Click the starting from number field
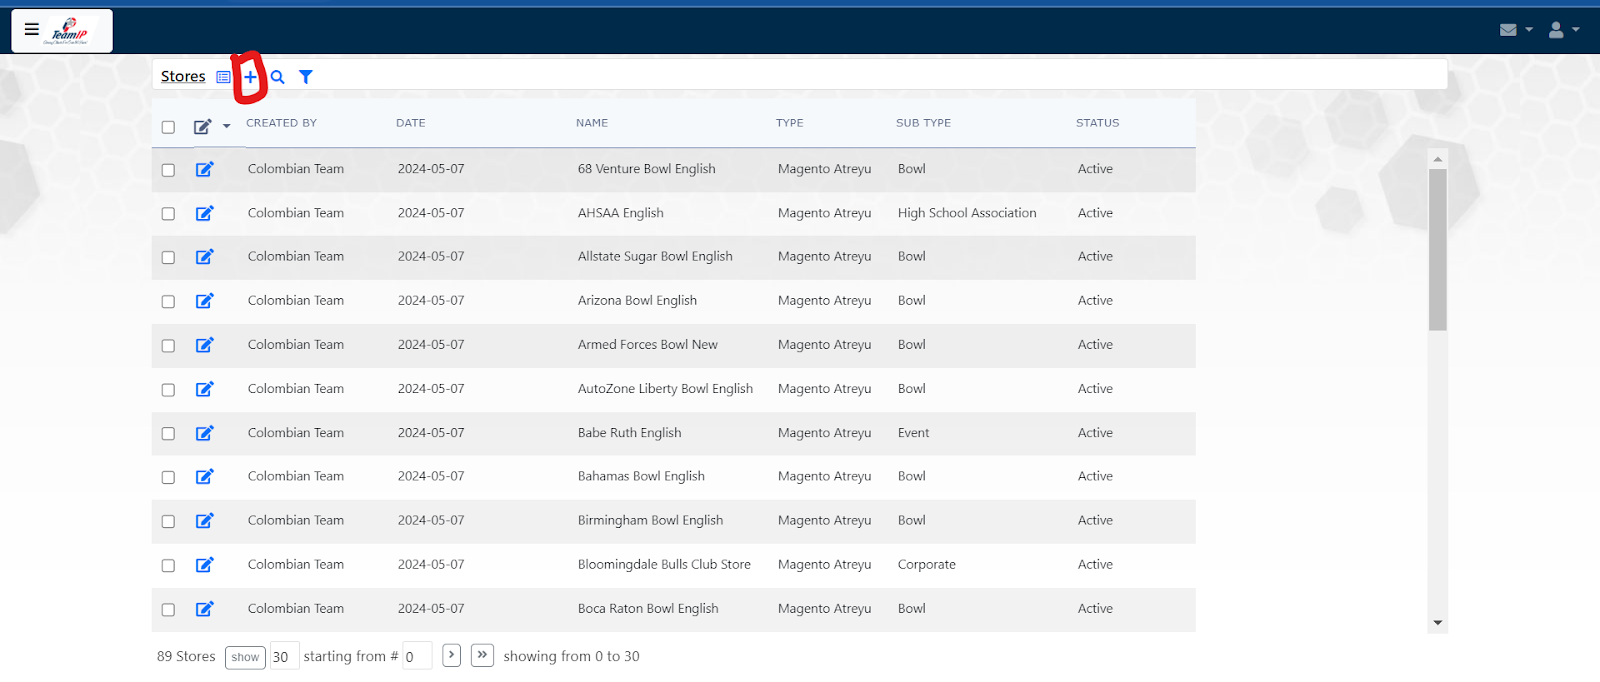The height and width of the screenshot is (682, 1600). click(417, 657)
